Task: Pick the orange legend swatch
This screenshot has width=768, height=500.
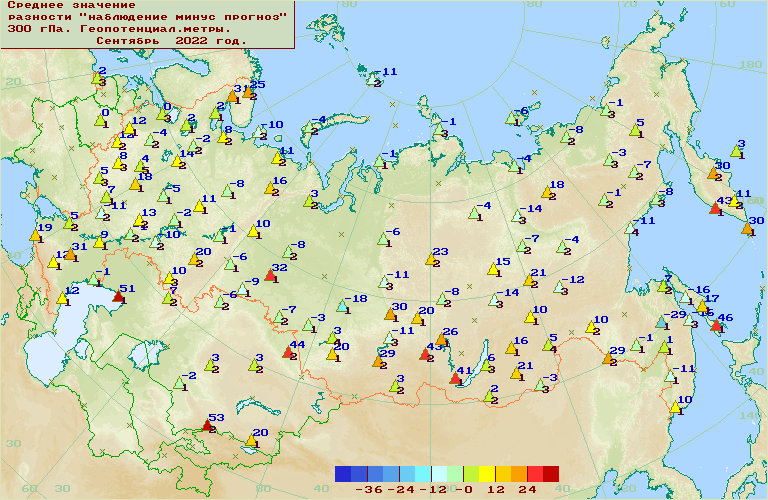Action: (519, 474)
